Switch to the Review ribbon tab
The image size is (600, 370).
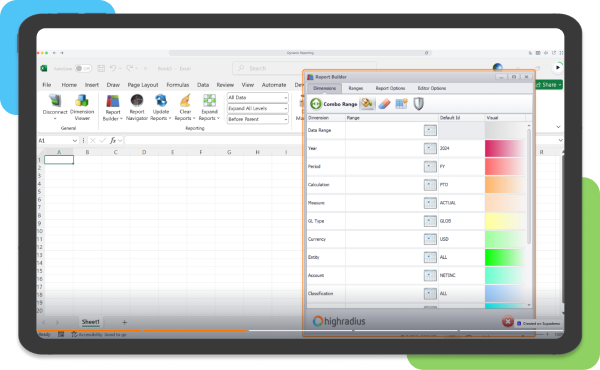pos(225,85)
